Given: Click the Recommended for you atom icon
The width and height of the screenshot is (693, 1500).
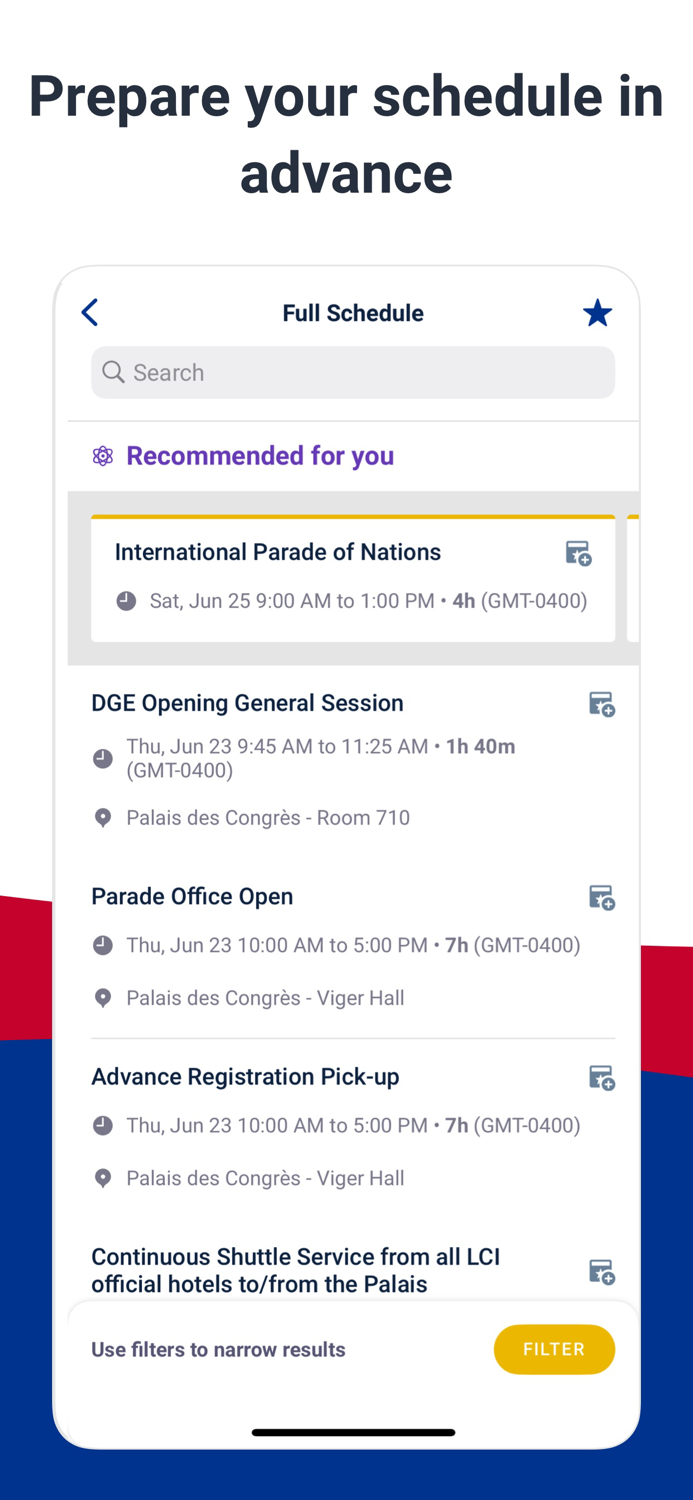Looking at the screenshot, I should click(x=102, y=456).
